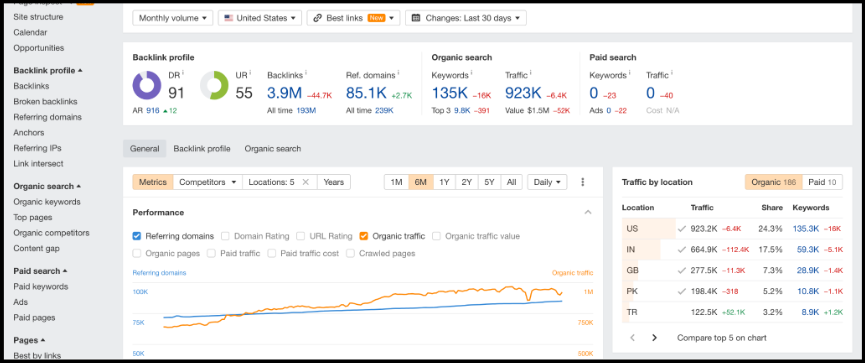Open the Changes: Last 30 days dropdown
This screenshot has width=865, height=363.
(466, 18)
